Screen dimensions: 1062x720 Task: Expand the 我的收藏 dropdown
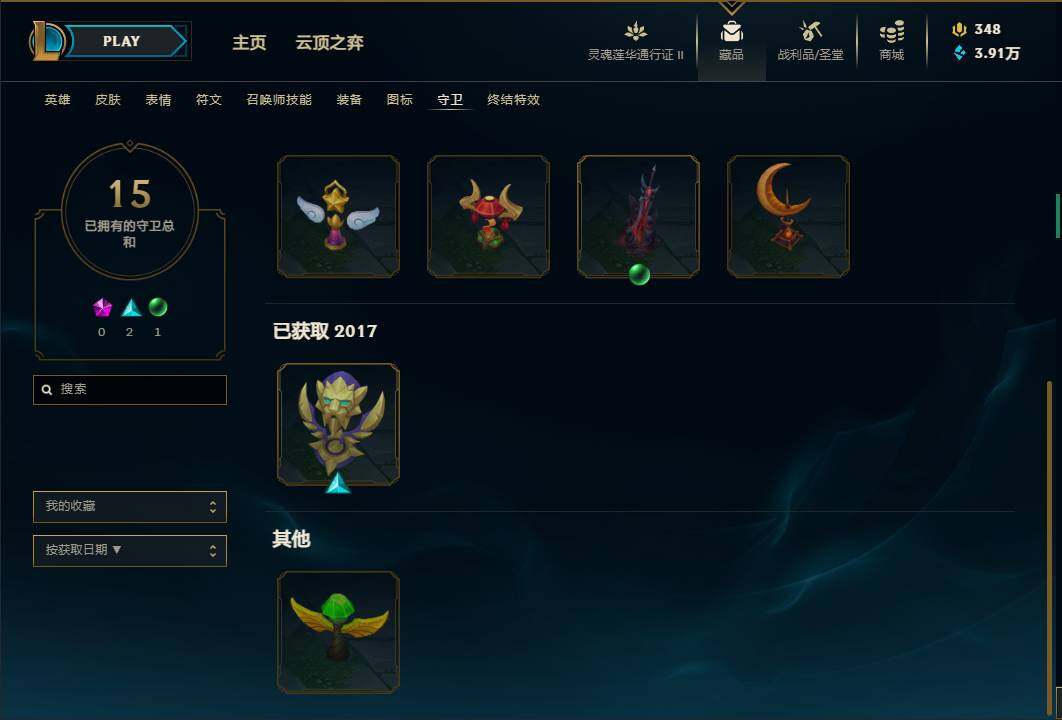(130, 507)
